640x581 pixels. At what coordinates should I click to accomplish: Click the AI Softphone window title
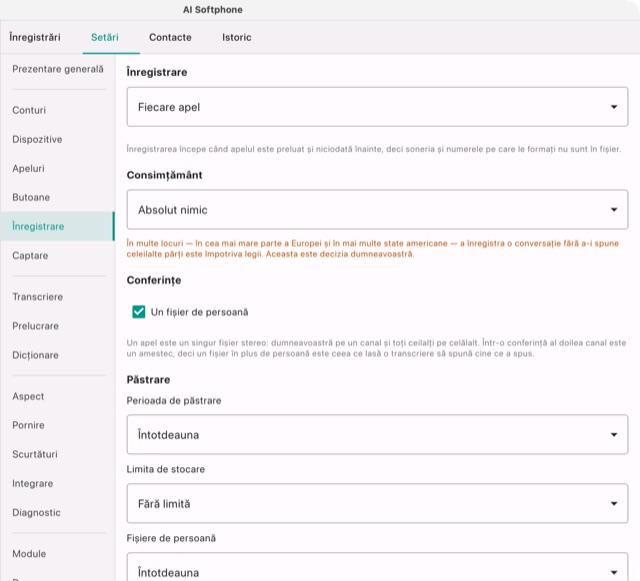point(213,10)
